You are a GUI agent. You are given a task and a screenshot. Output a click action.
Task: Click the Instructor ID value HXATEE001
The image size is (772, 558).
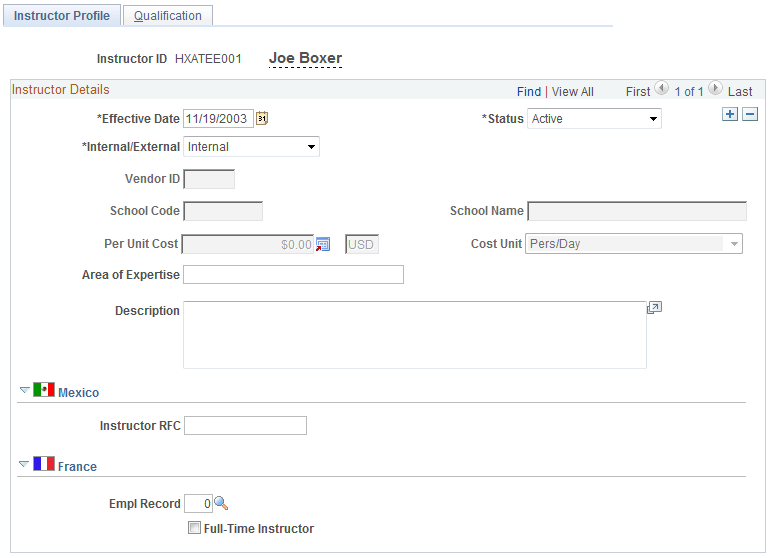pyautogui.click(x=208, y=59)
